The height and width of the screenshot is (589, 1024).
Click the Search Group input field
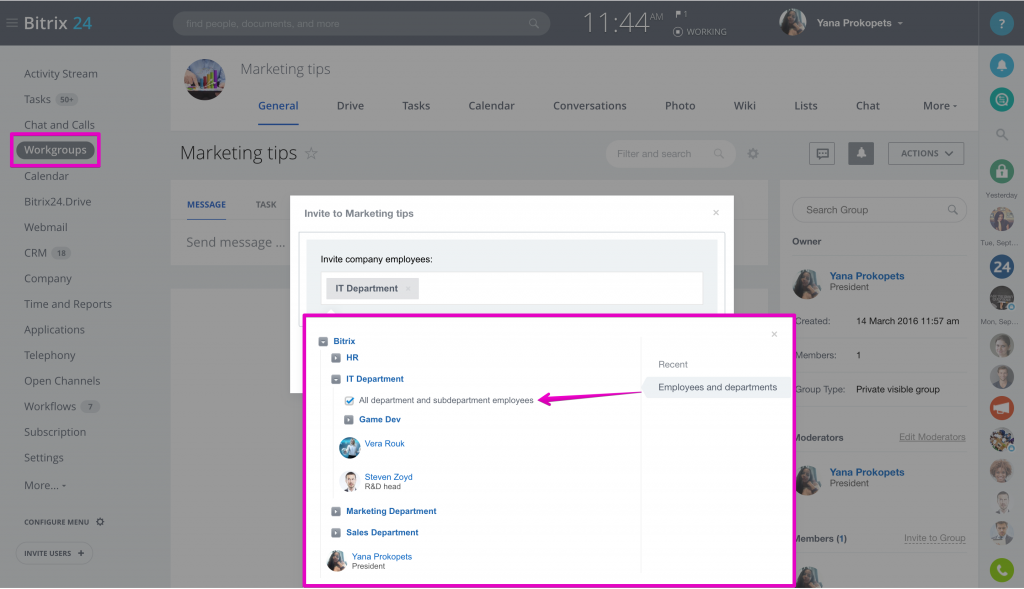point(879,210)
